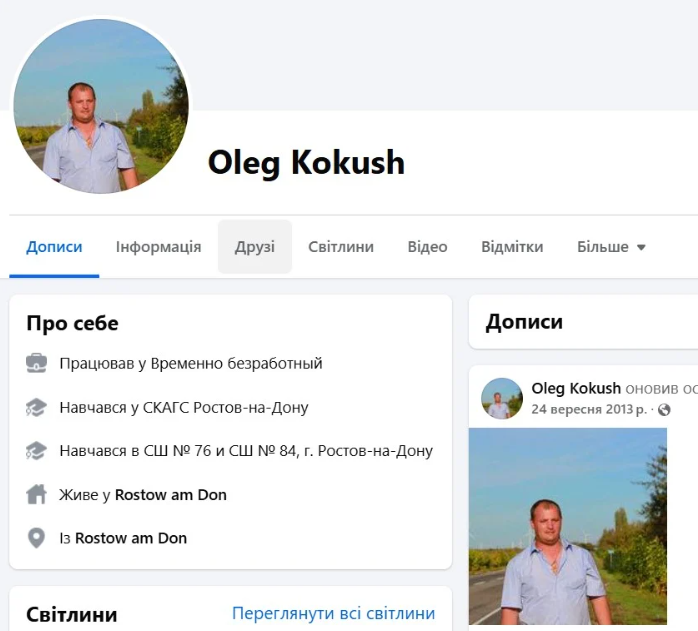Screen dimensions: 698x631
Task: Click Oleg Kokush name in the post
Action: pyautogui.click(x=576, y=388)
